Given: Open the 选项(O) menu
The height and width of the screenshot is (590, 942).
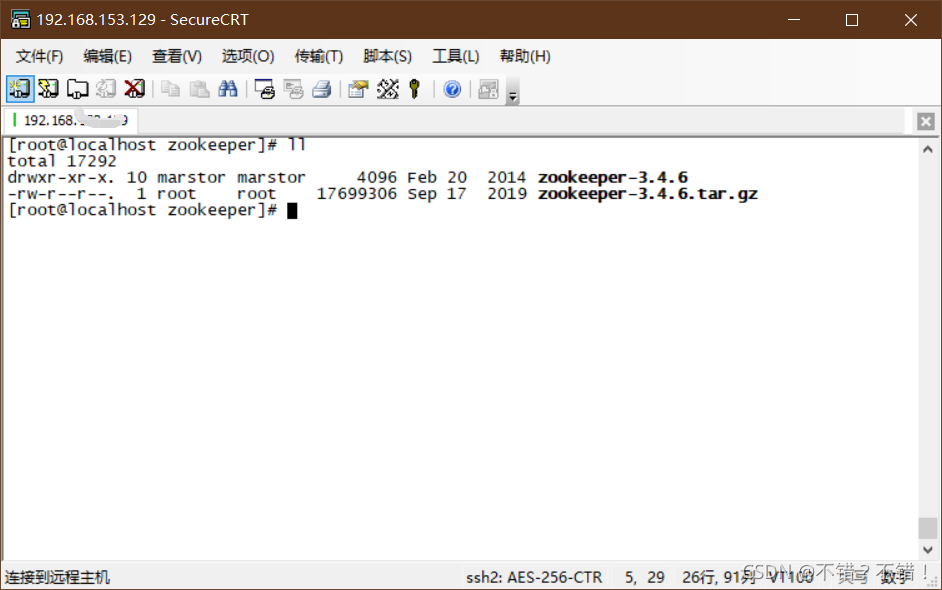Looking at the screenshot, I should tap(248, 56).
